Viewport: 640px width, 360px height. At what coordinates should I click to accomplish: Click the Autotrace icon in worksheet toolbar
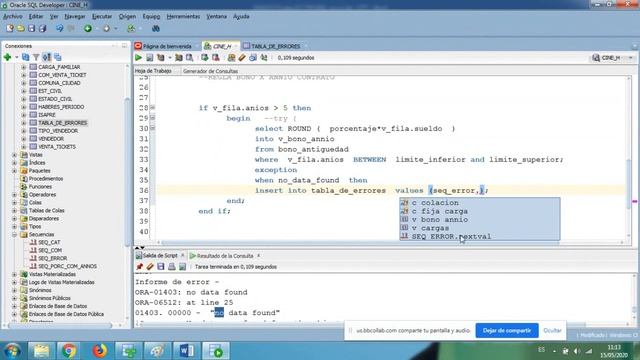[179, 58]
